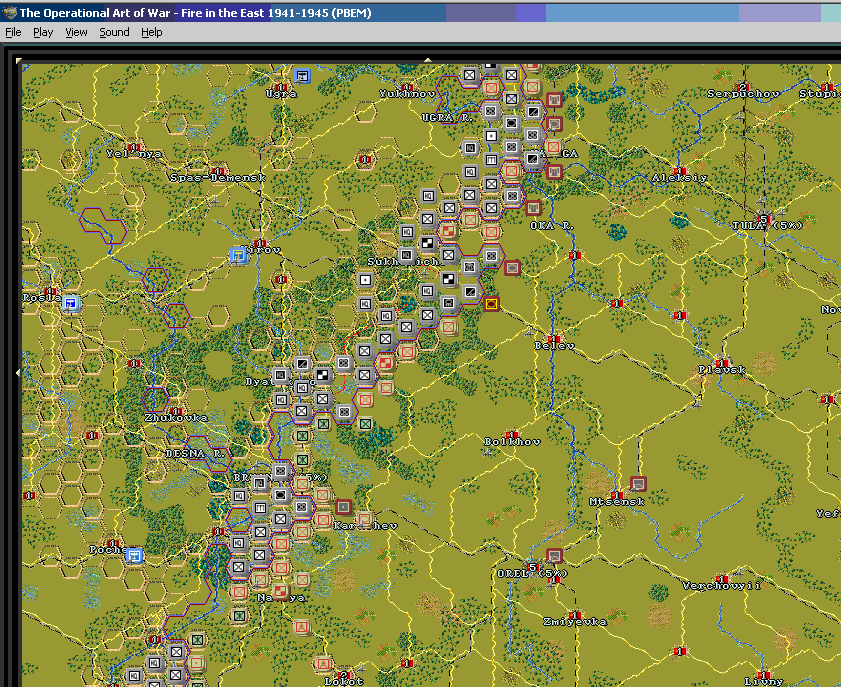Screen dimensions: 841x688
Task: Select the HQ unit on the Dyatkovo label
Action: [x=301, y=388]
